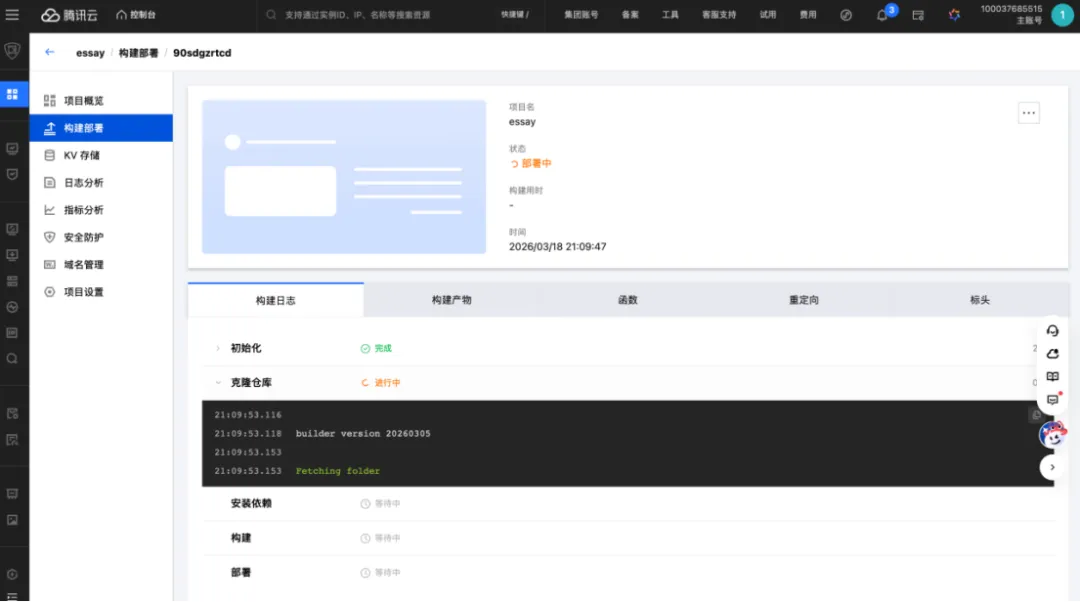Click 构建部署 breadcrumb link

point(138,53)
